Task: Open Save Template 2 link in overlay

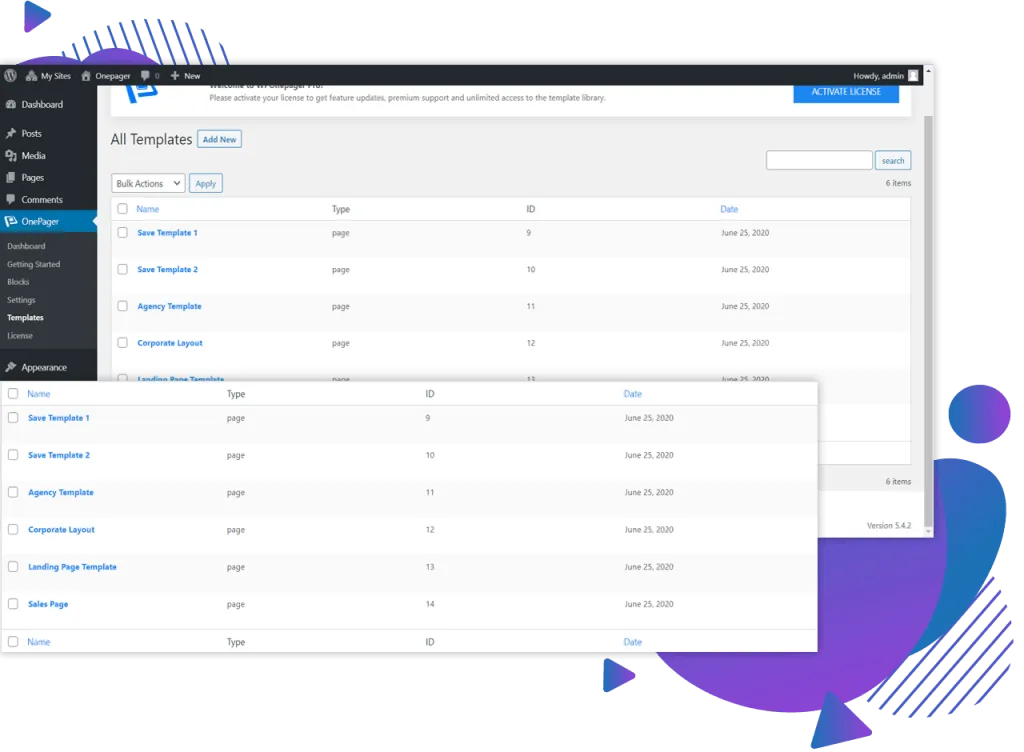Action: pyautogui.click(x=59, y=455)
